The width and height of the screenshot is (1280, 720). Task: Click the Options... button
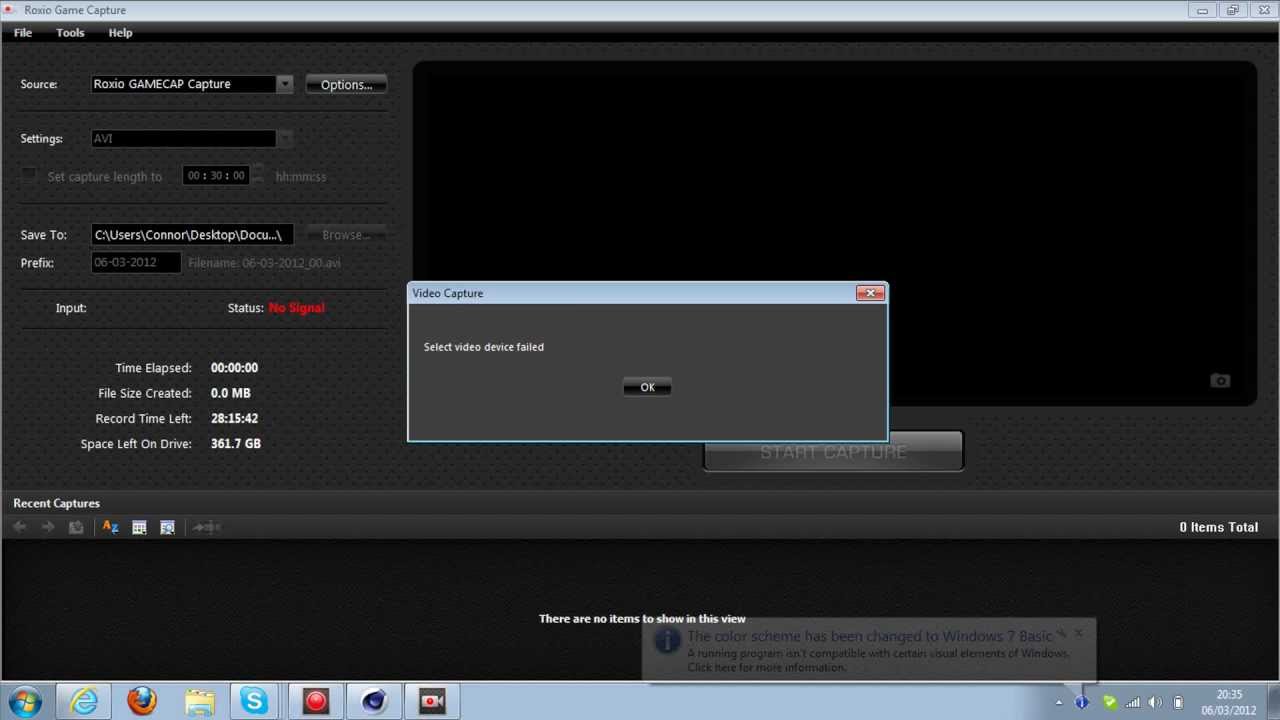click(x=346, y=84)
